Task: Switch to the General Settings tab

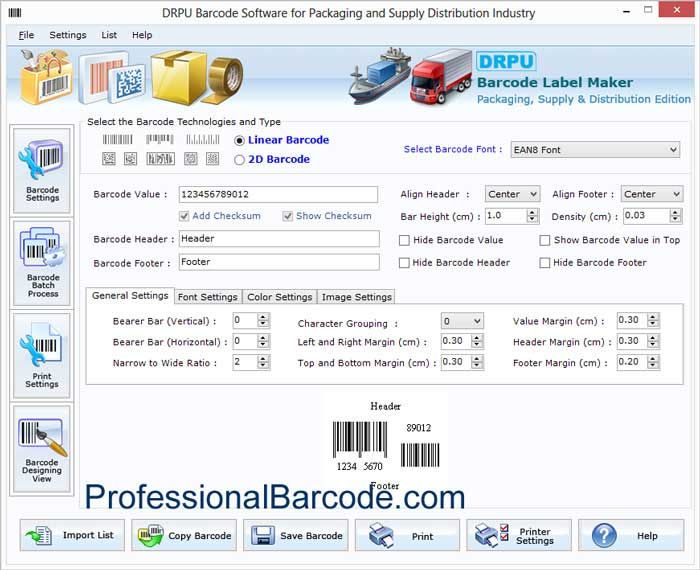Action: tap(130, 295)
